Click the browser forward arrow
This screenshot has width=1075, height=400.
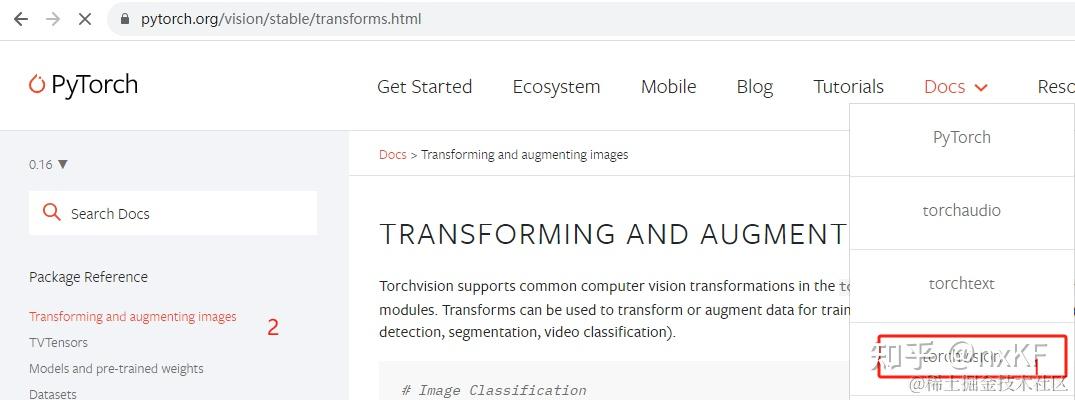52,19
